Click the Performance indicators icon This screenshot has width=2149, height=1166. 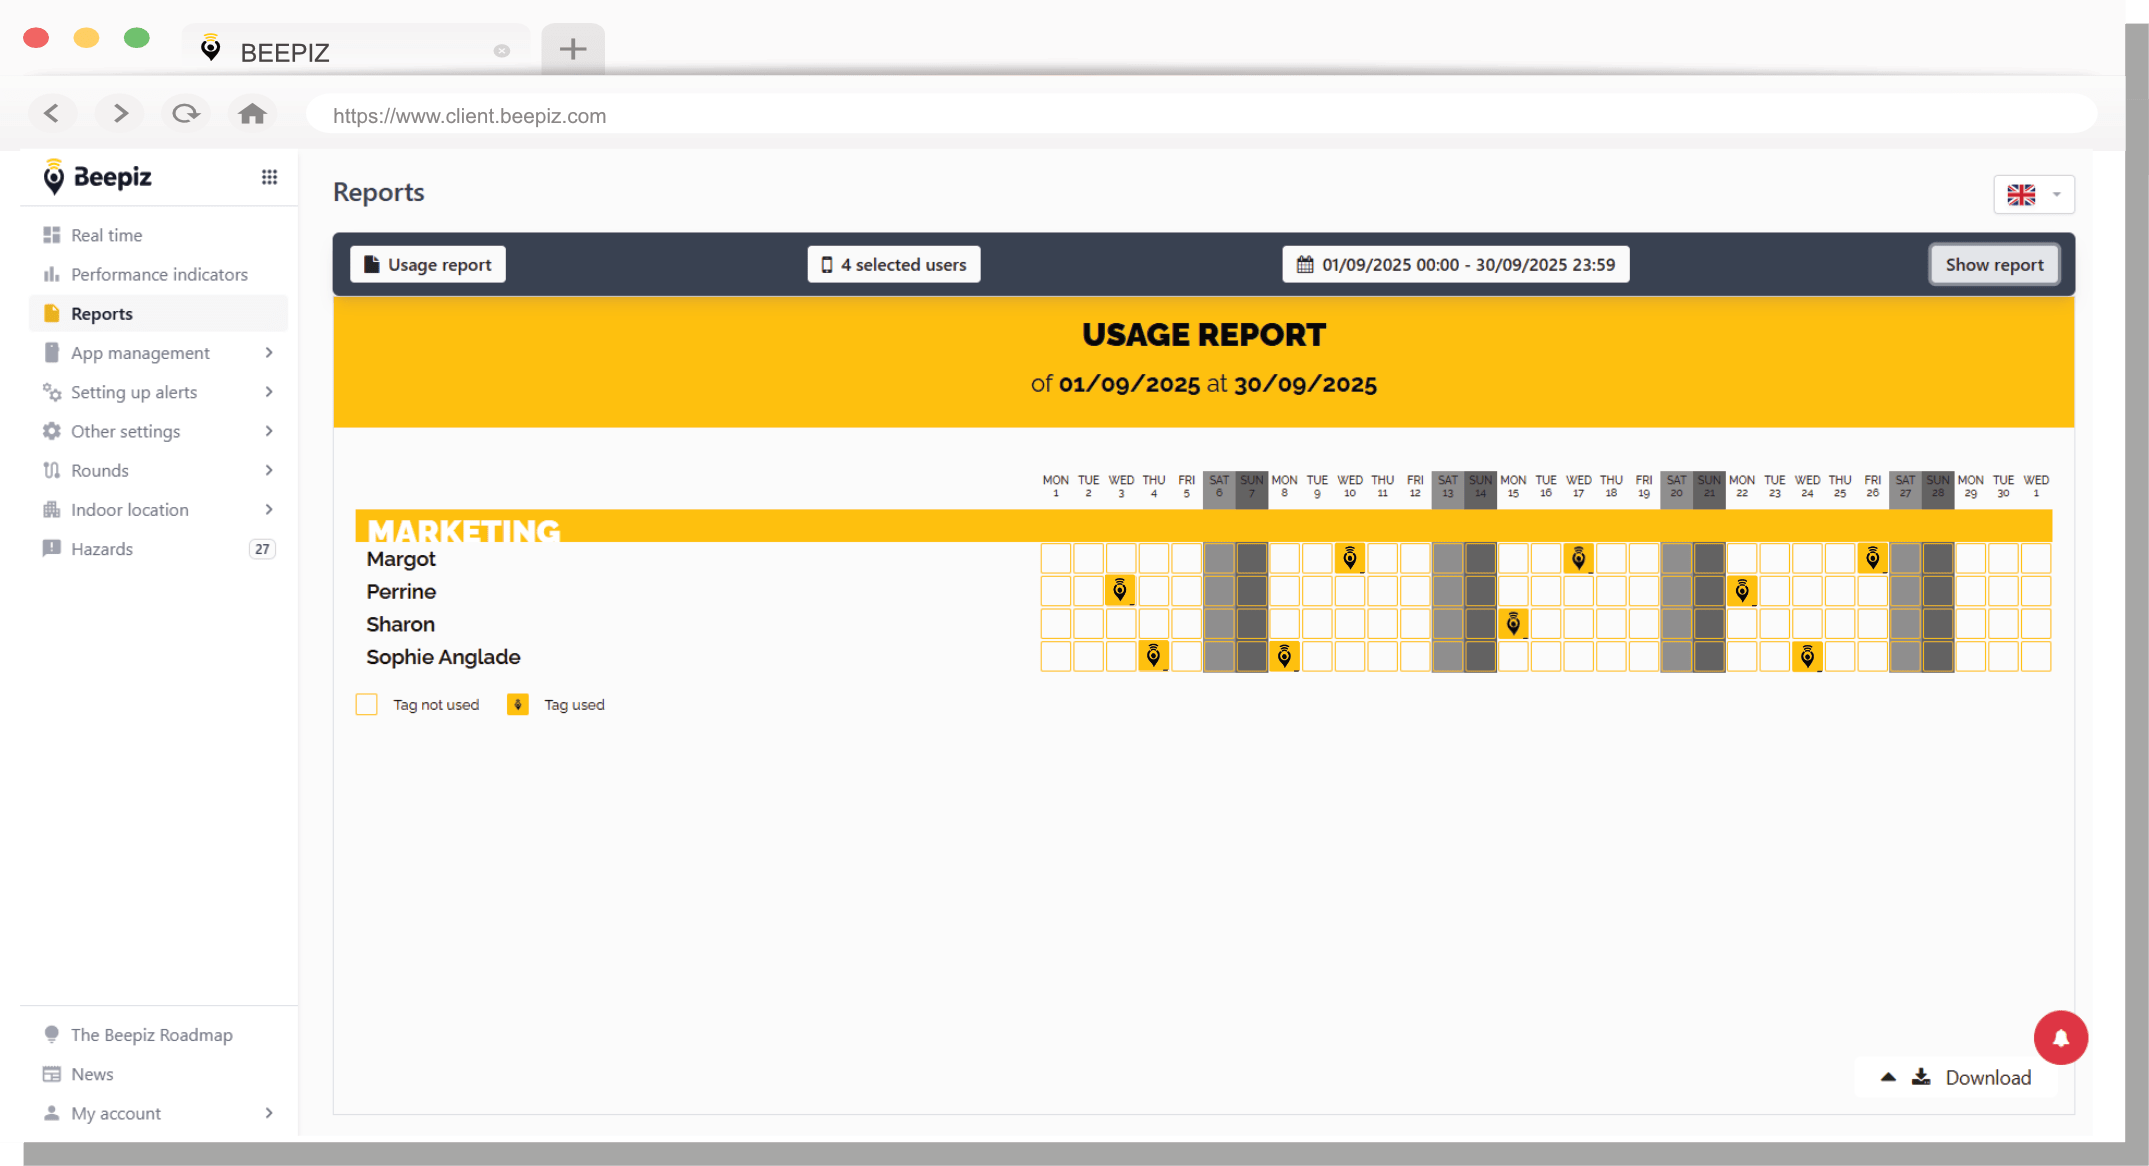point(51,274)
